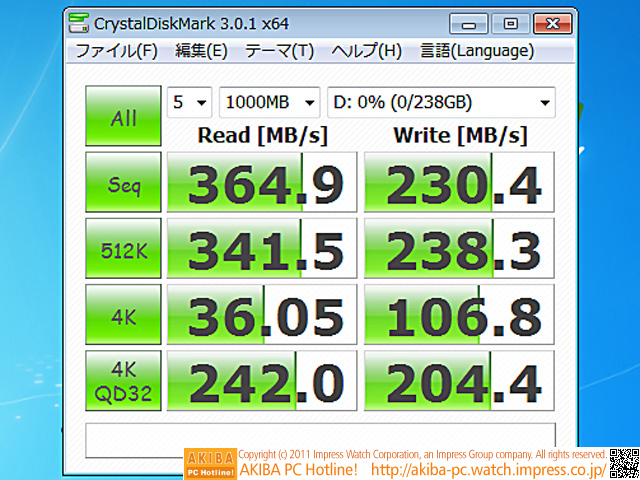The width and height of the screenshot is (640, 480).
Task: Click the AKIBA PC Hotline logo
Action: [210, 463]
